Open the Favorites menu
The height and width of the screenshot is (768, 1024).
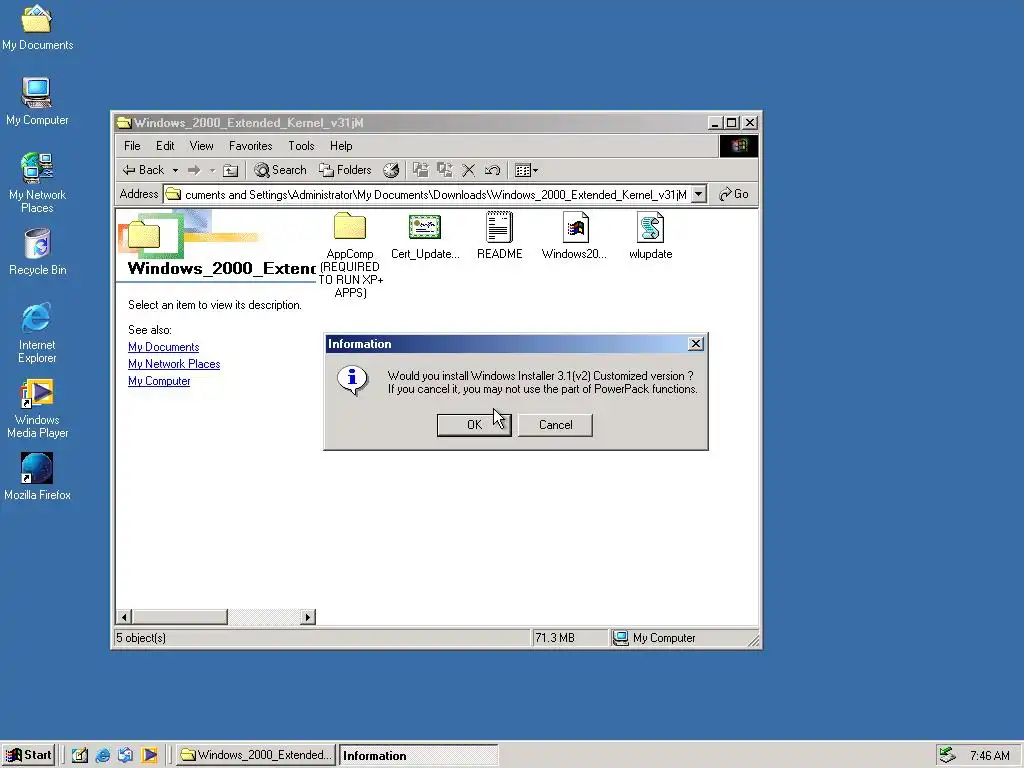[250, 146]
